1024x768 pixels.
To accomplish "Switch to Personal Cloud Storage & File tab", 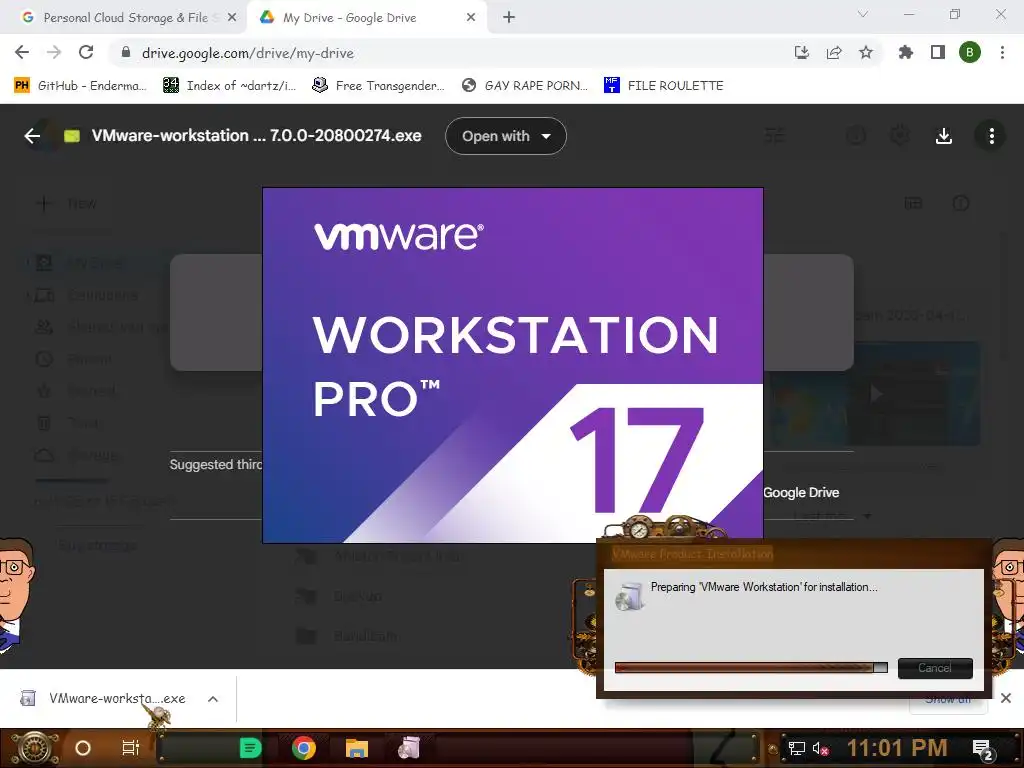I will (124, 18).
